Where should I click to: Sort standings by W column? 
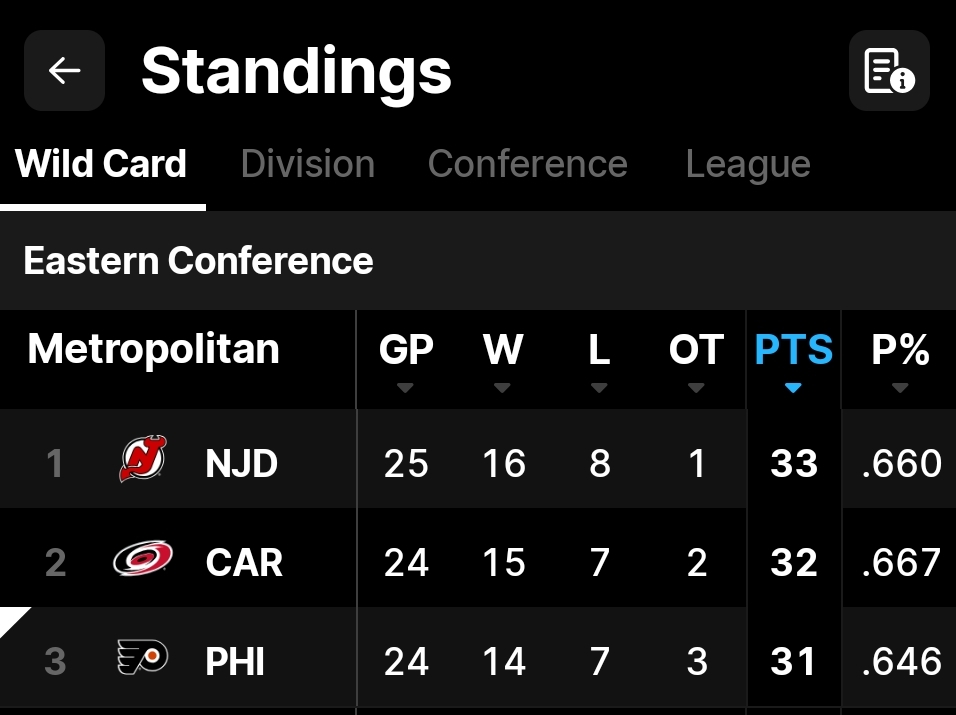pyautogui.click(x=502, y=358)
